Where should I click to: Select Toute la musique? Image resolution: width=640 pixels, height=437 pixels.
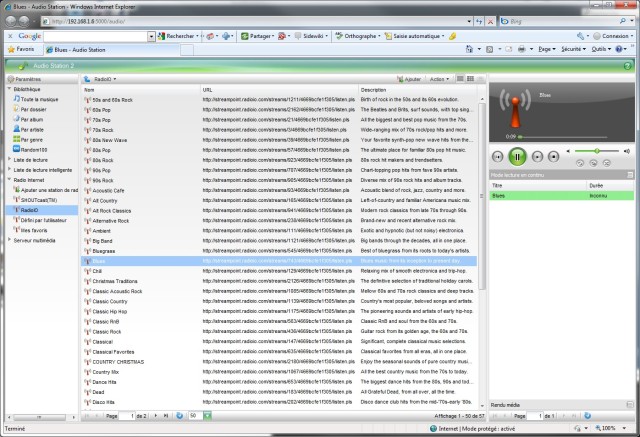click(x=36, y=99)
